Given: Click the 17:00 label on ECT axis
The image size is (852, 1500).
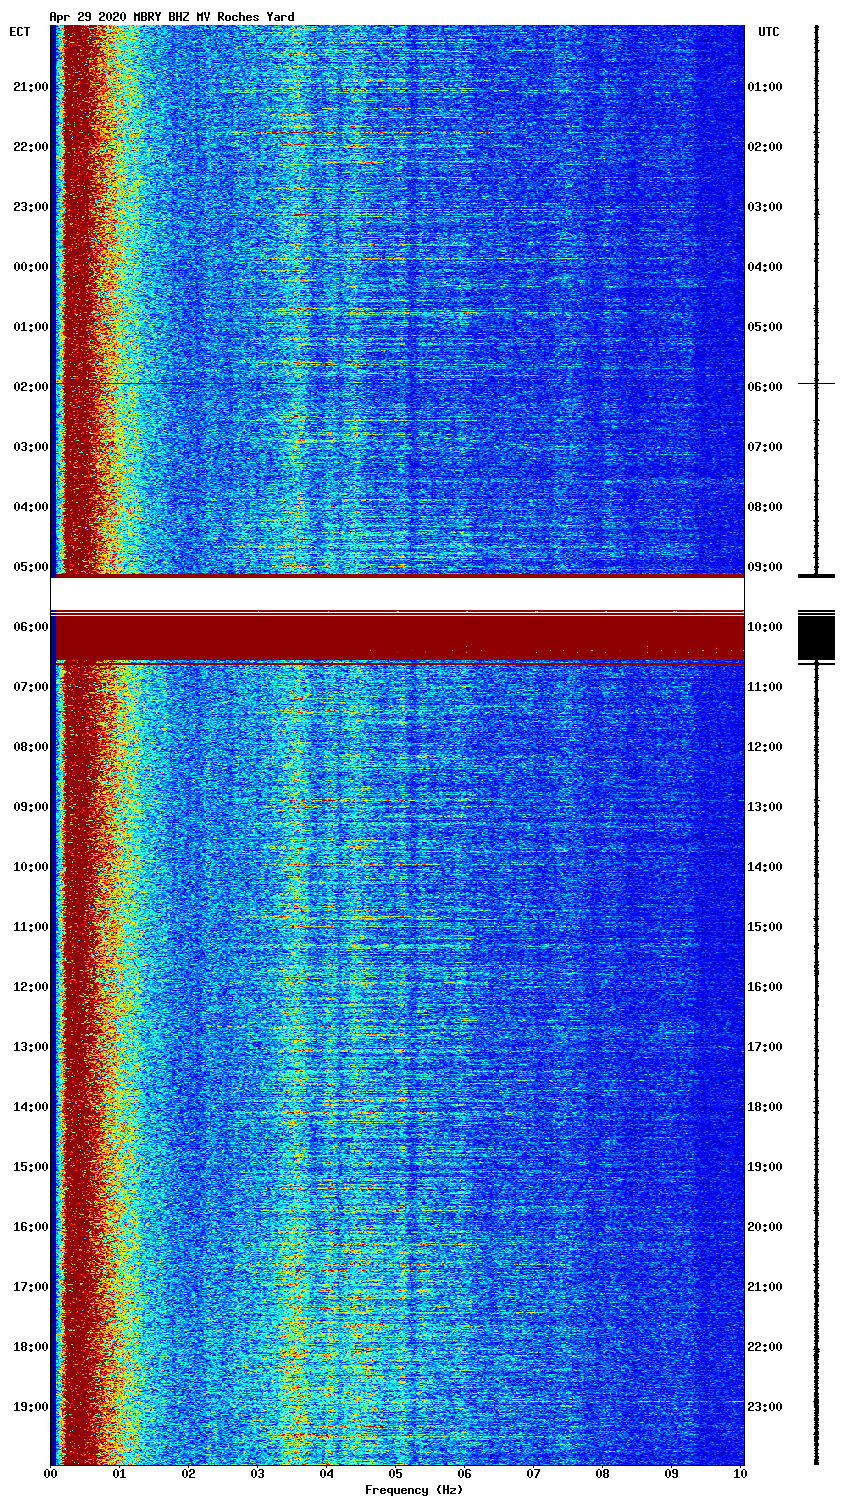Looking at the screenshot, I should pos(31,1287).
